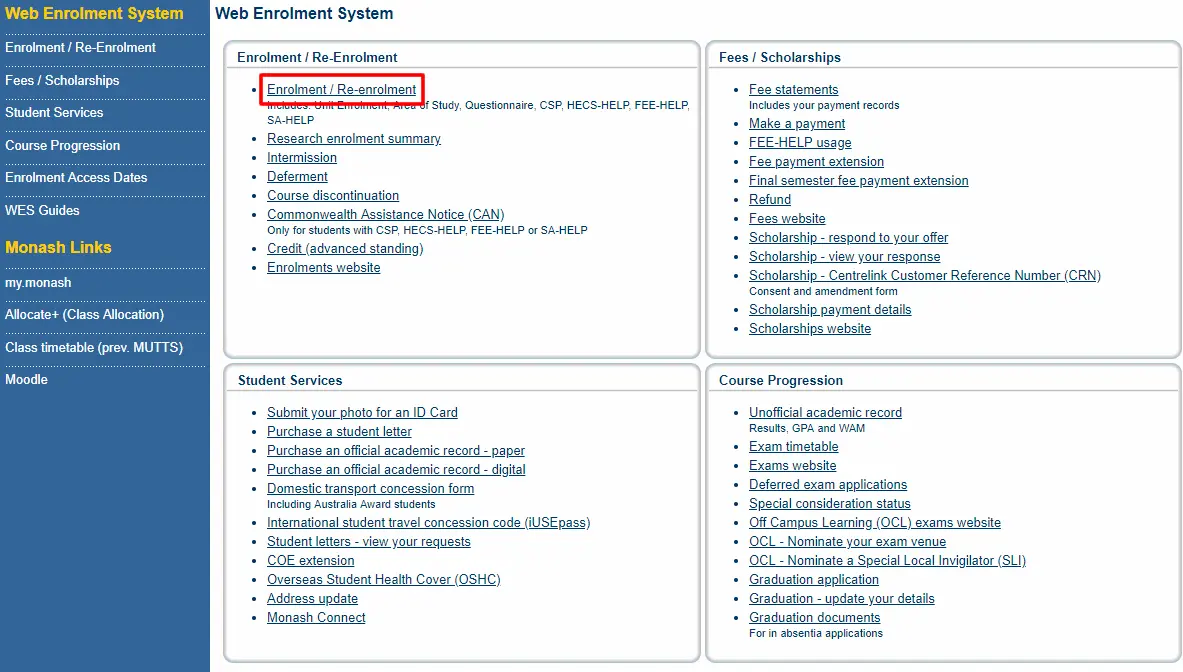Viewport: 1183px width, 672px height.
Task: Open the Graduation application link
Action: (x=813, y=579)
